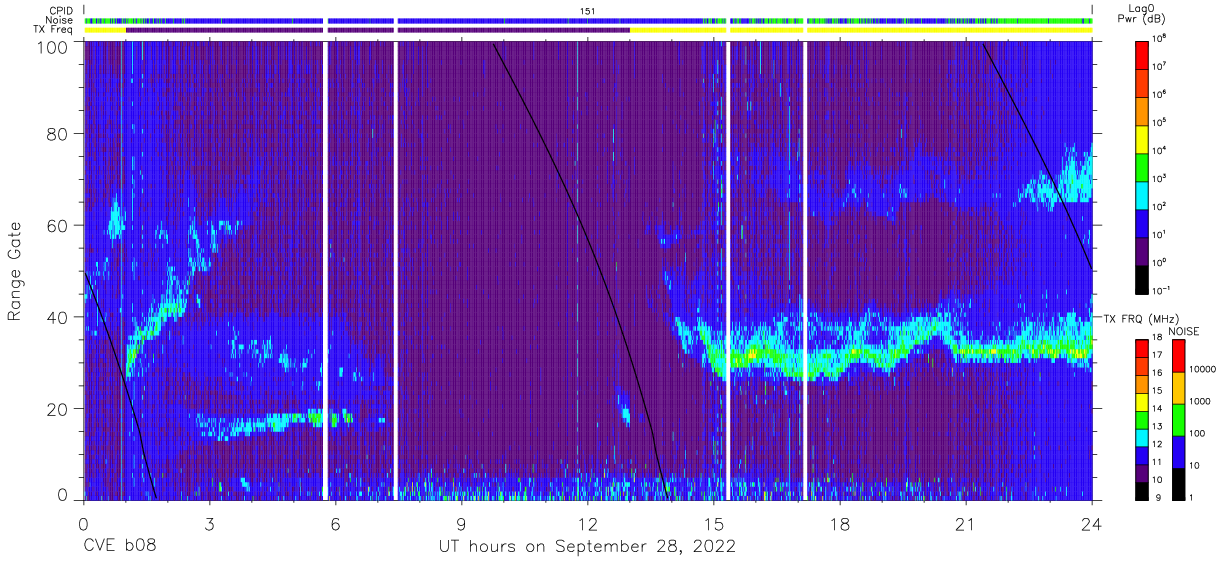Click the white data gap just before hour 6
This screenshot has width=1228, height=567.
[325, 270]
